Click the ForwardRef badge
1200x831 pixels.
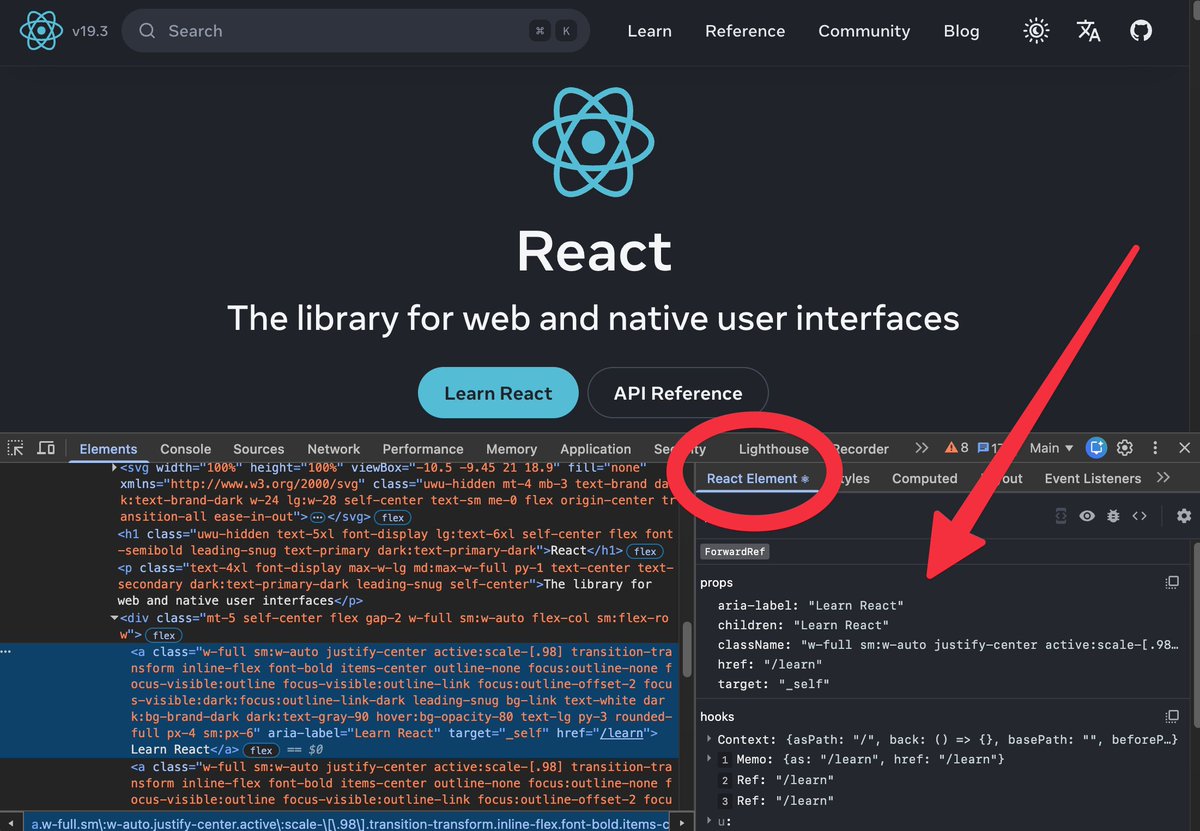[x=734, y=551]
